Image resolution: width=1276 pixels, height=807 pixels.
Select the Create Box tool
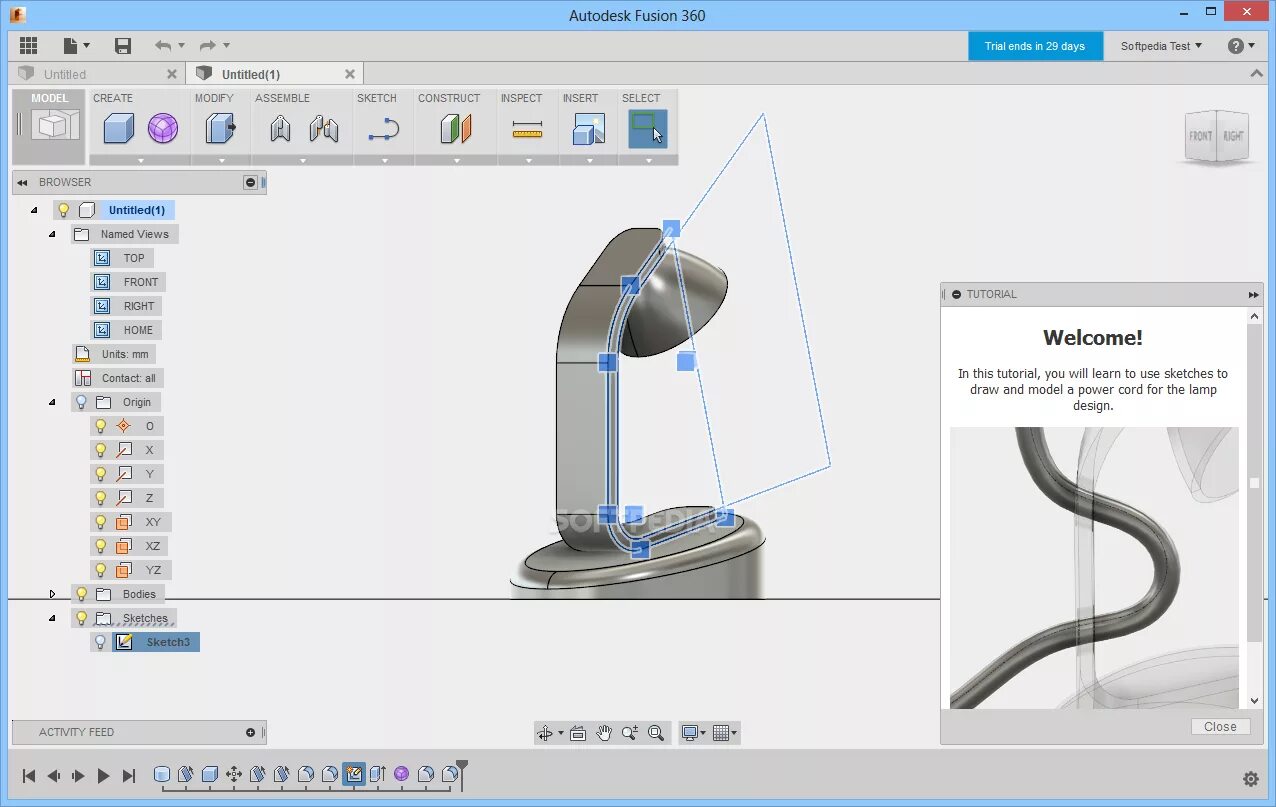(x=119, y=128)
